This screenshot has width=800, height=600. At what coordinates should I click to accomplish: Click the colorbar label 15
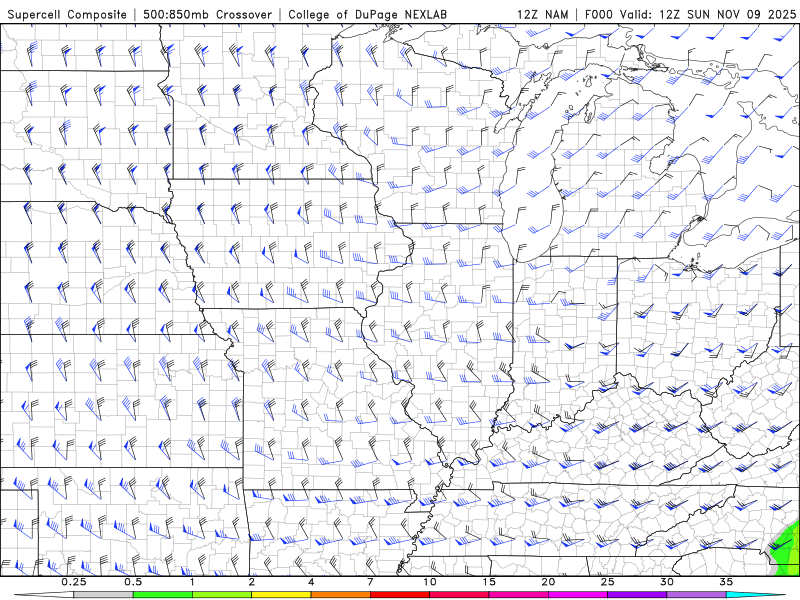(489, 582)
